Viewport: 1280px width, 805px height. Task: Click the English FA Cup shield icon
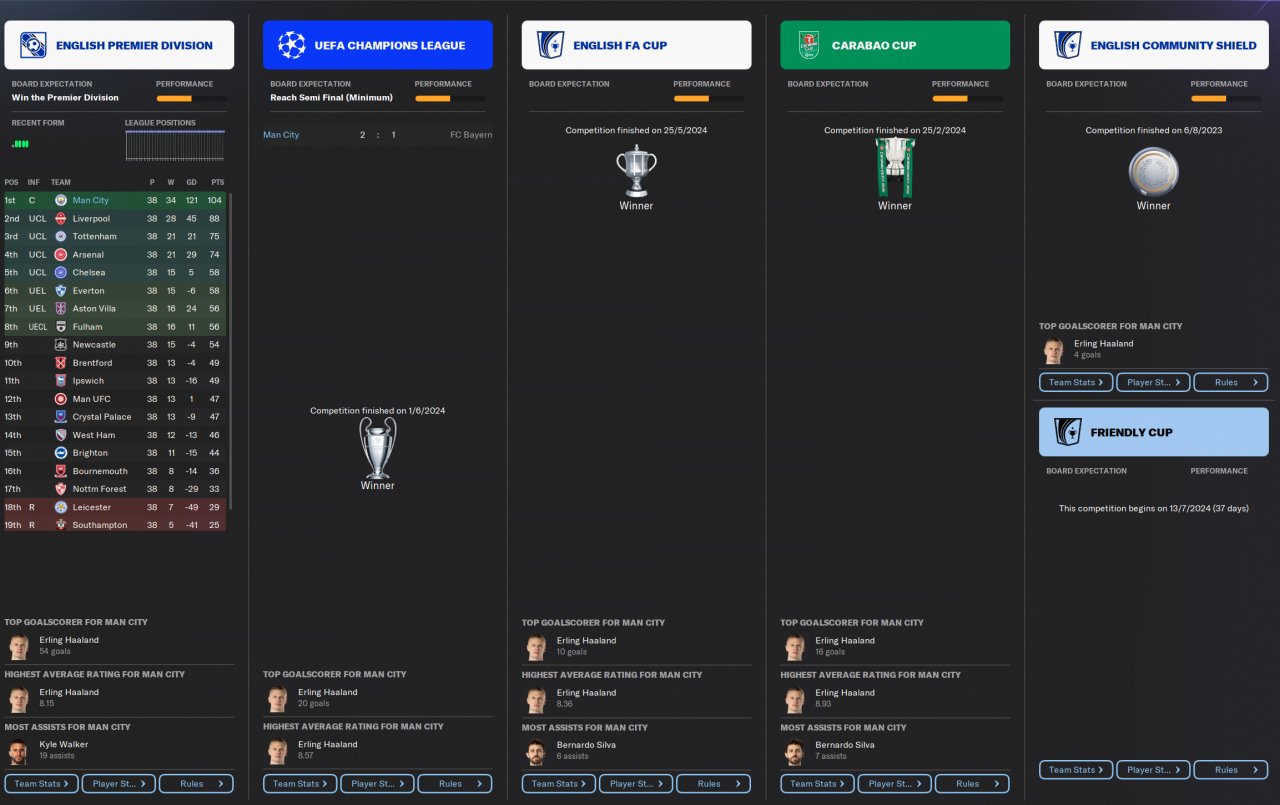(550, 45)
